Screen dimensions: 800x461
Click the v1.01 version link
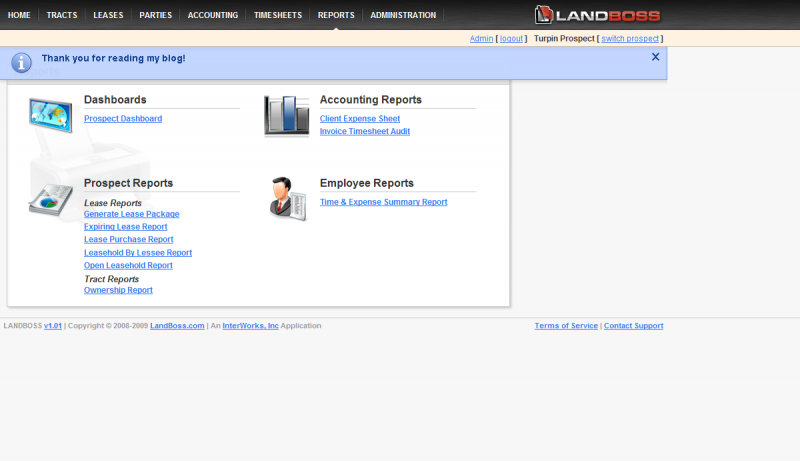(53, 326)
